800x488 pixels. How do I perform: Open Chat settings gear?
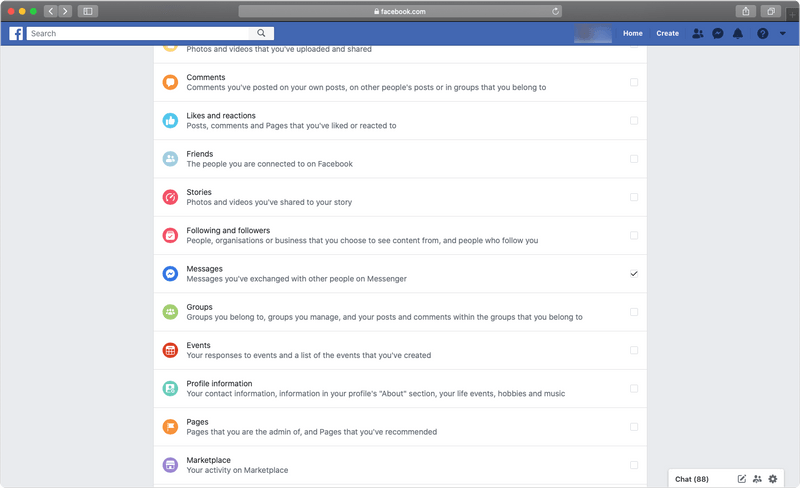point(773,479)
